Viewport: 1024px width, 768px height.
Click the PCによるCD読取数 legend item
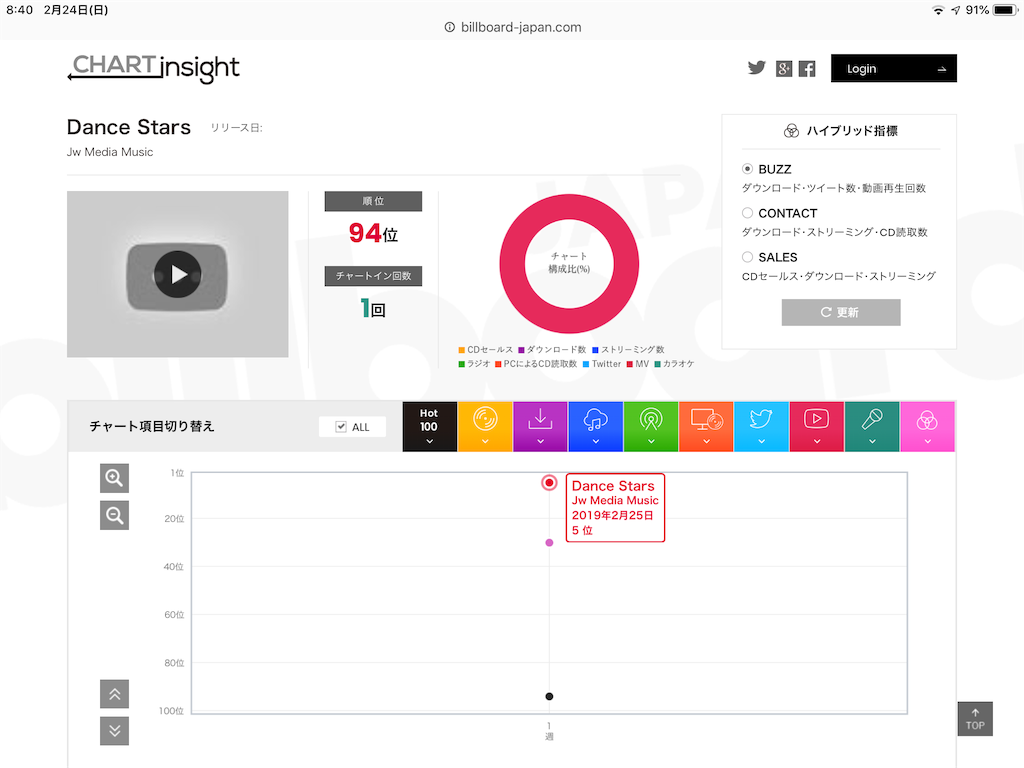(536, 364)
